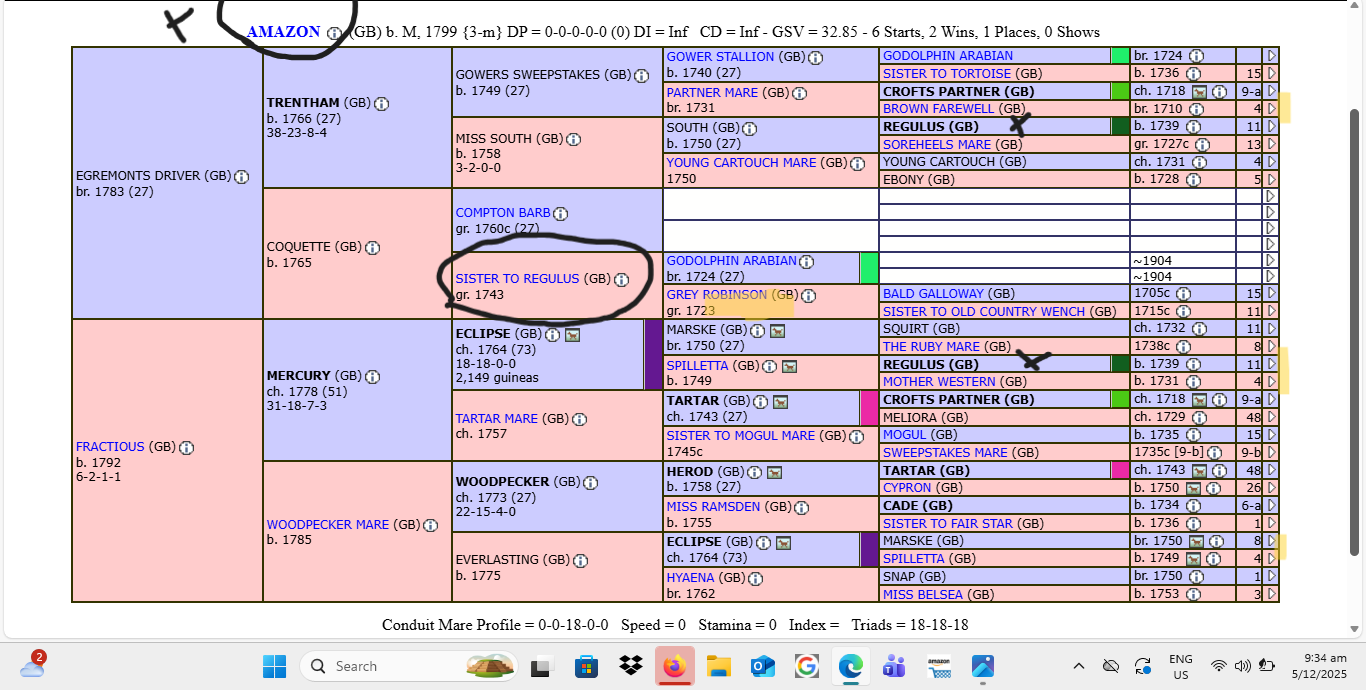Viewport: 1366px width, 690px height.
Task: Click the info icon next to TRENTHAM
Action: (x=381, y=104)
